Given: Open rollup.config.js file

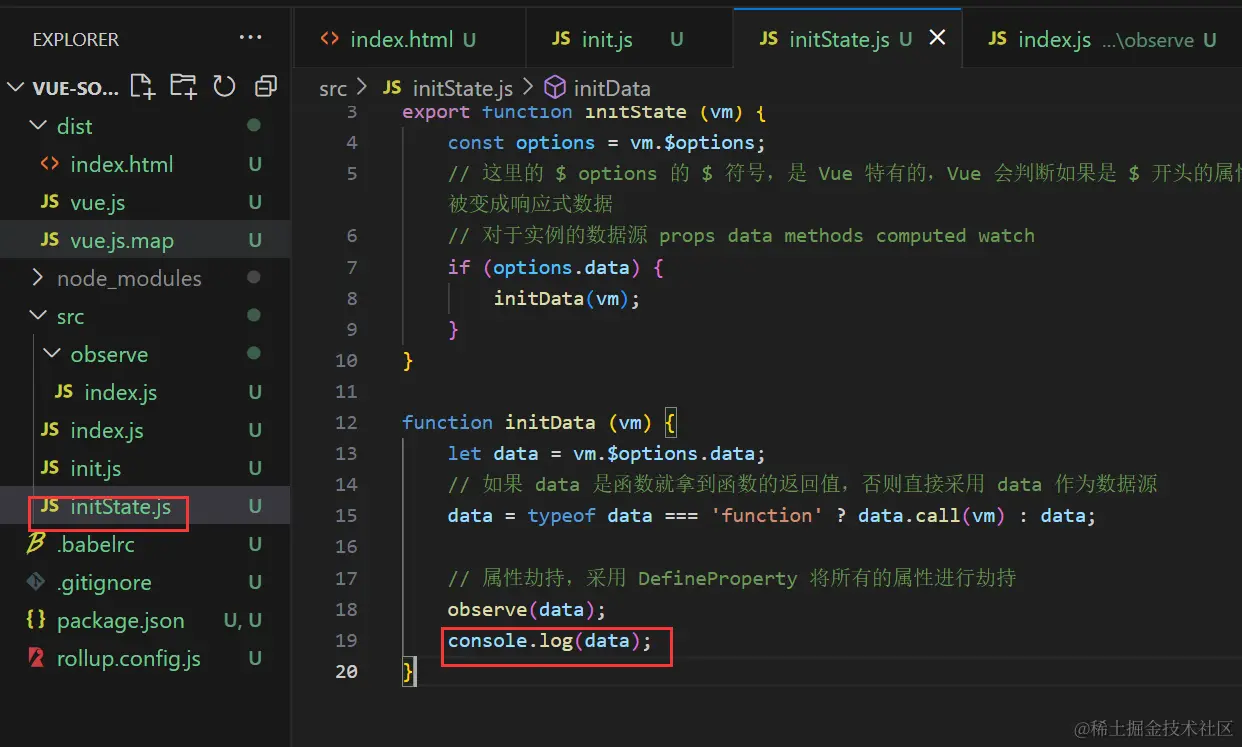Looking at the screenshot, I should (129, 658).
